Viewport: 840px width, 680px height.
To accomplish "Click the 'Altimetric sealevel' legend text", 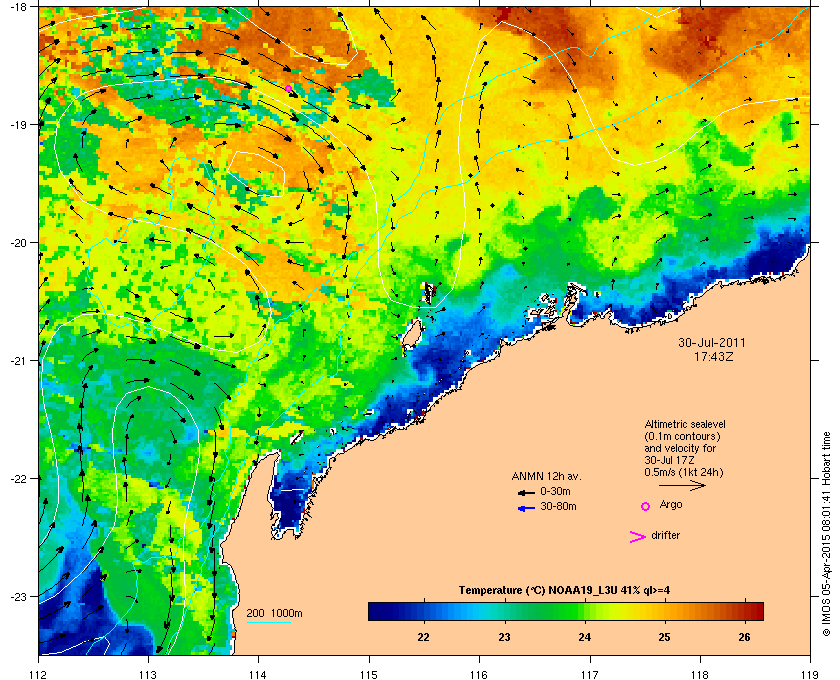I will (685, 424).
